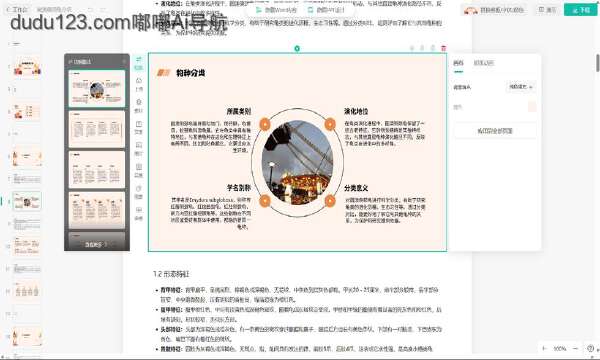The height and width of the screenshot is (360, 600).
Task: Select the first tab in right panel
Action: pos(458,63)
